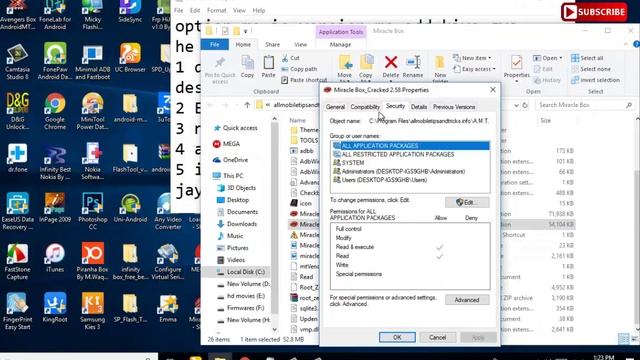Click Cut in Explorer ribbon

(x=291, y=58)
